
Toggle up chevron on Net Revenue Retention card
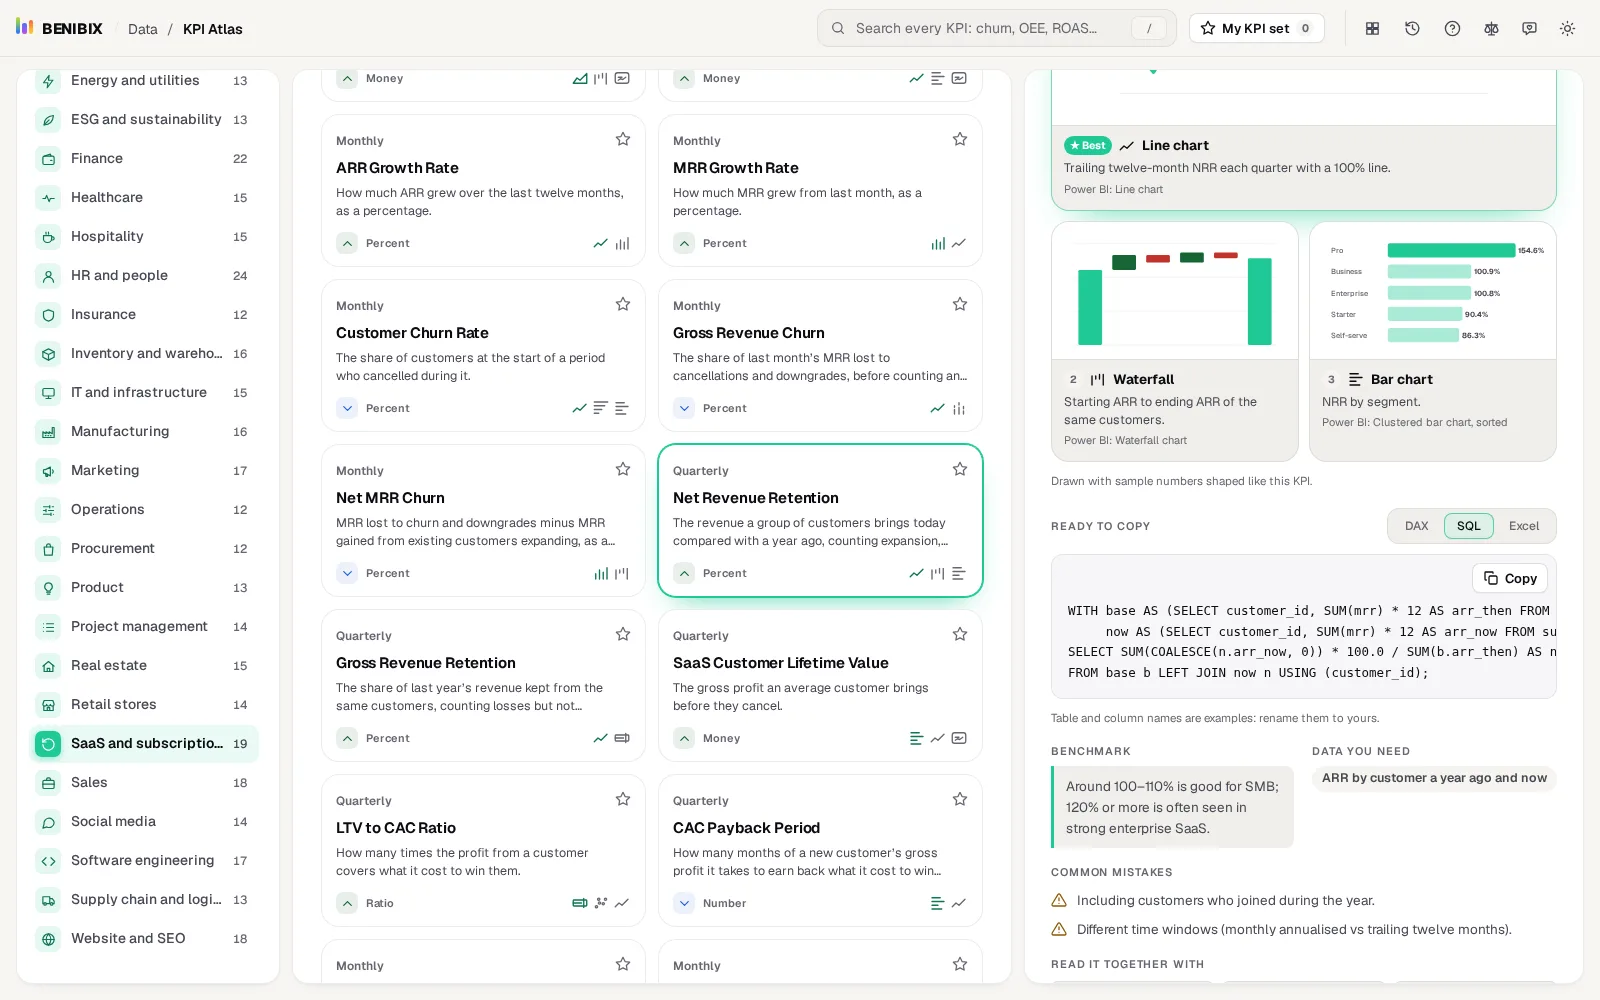click(x=684, y=573)
